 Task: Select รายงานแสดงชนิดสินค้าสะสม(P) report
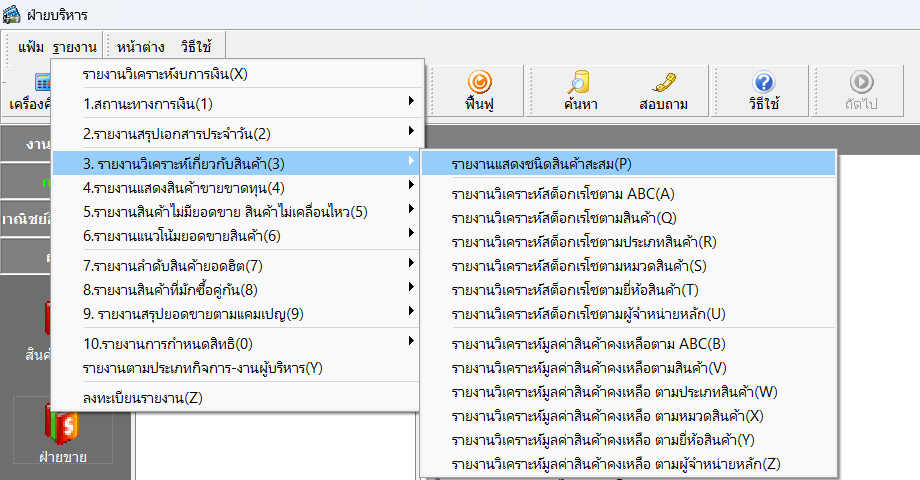coord(541,163)
